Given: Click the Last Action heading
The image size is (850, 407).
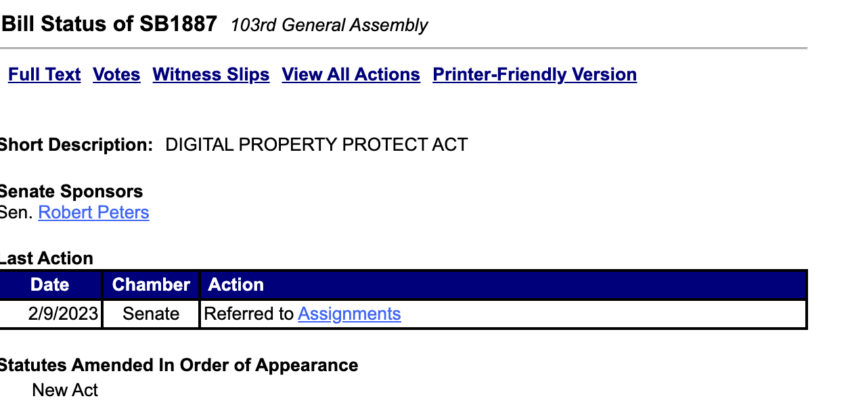Looking at the screenshot, I should tap(46, 258).
